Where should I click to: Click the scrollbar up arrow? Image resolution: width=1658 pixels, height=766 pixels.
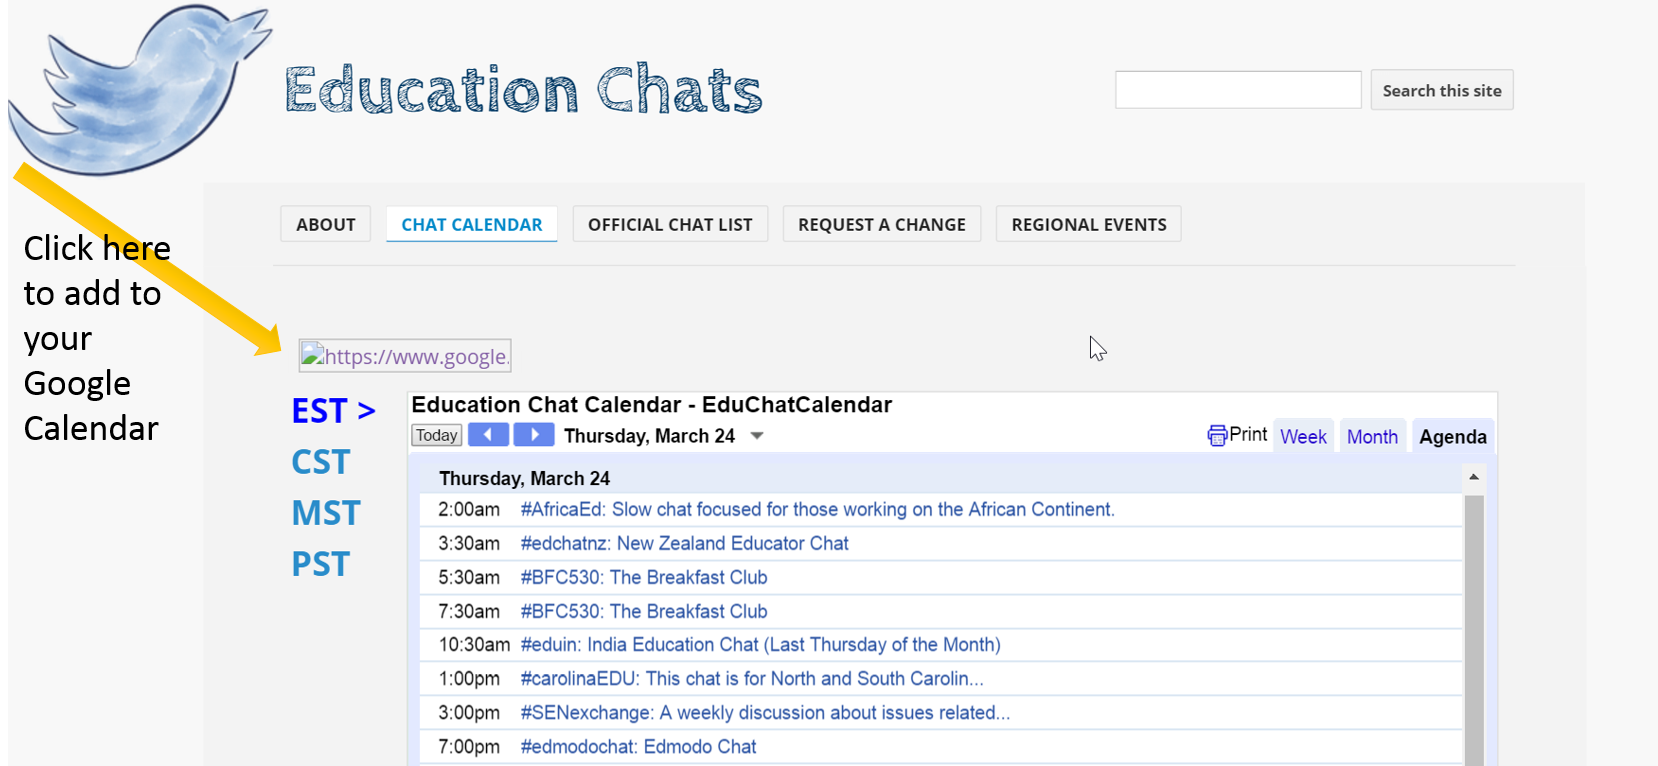coord(1473,477)
